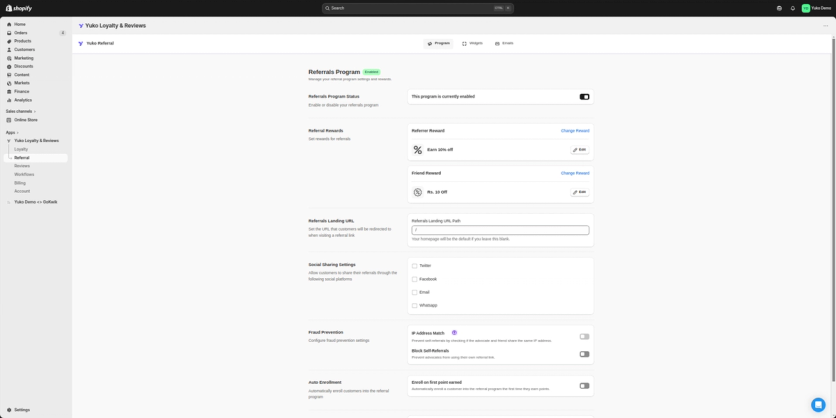The height and width of the screenshot is (418, 836).
Task: Click the Shopify logo in top bar
Action: (x=19, y=8)
